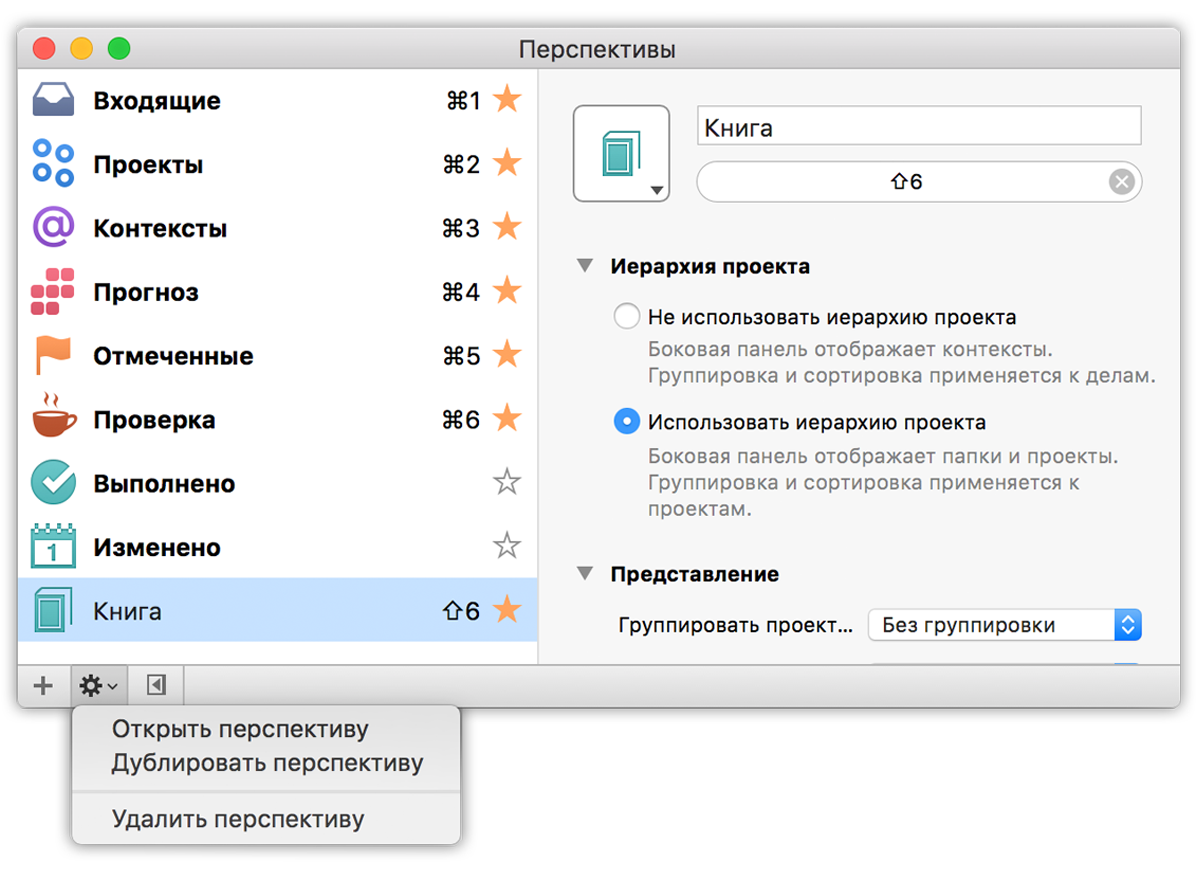Screen dimensions: 1198x890
Task: Select the Входящие perspective row
Action: pos(278,100)
